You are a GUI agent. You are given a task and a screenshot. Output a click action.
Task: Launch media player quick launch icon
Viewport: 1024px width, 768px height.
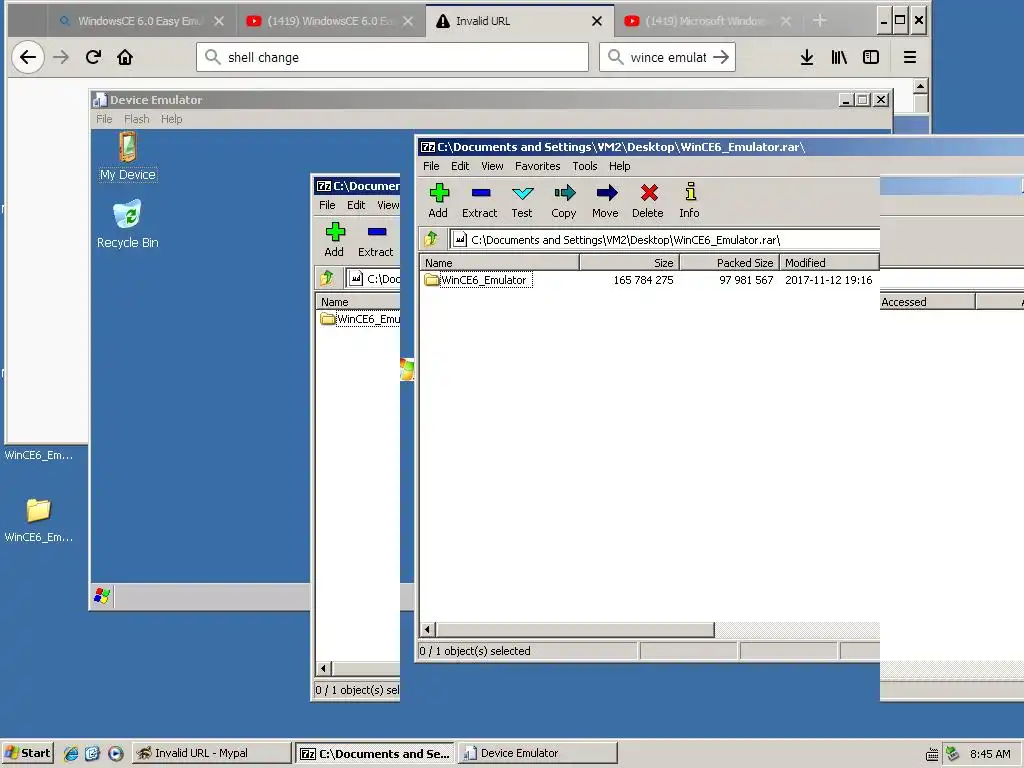[x=116, y=754]
